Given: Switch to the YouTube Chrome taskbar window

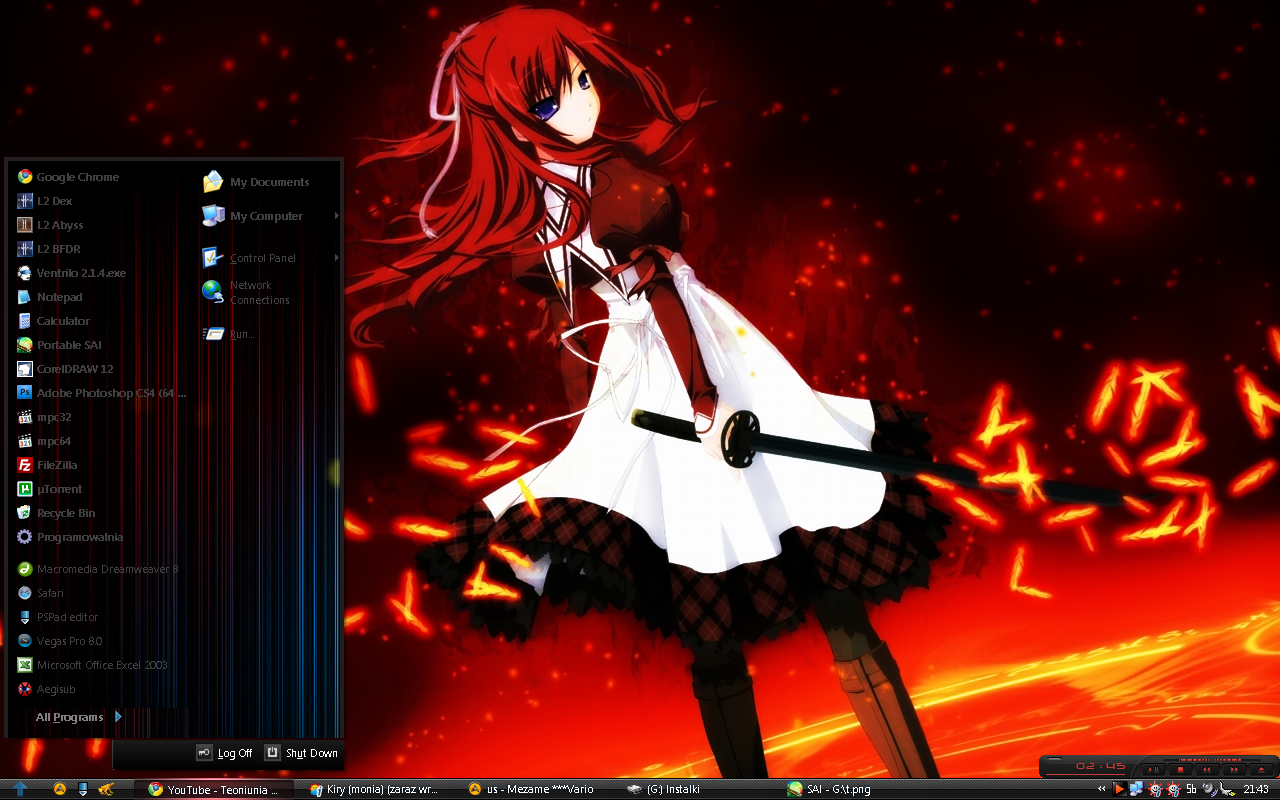Looking at the screenshot, I should tap(213, 789).
